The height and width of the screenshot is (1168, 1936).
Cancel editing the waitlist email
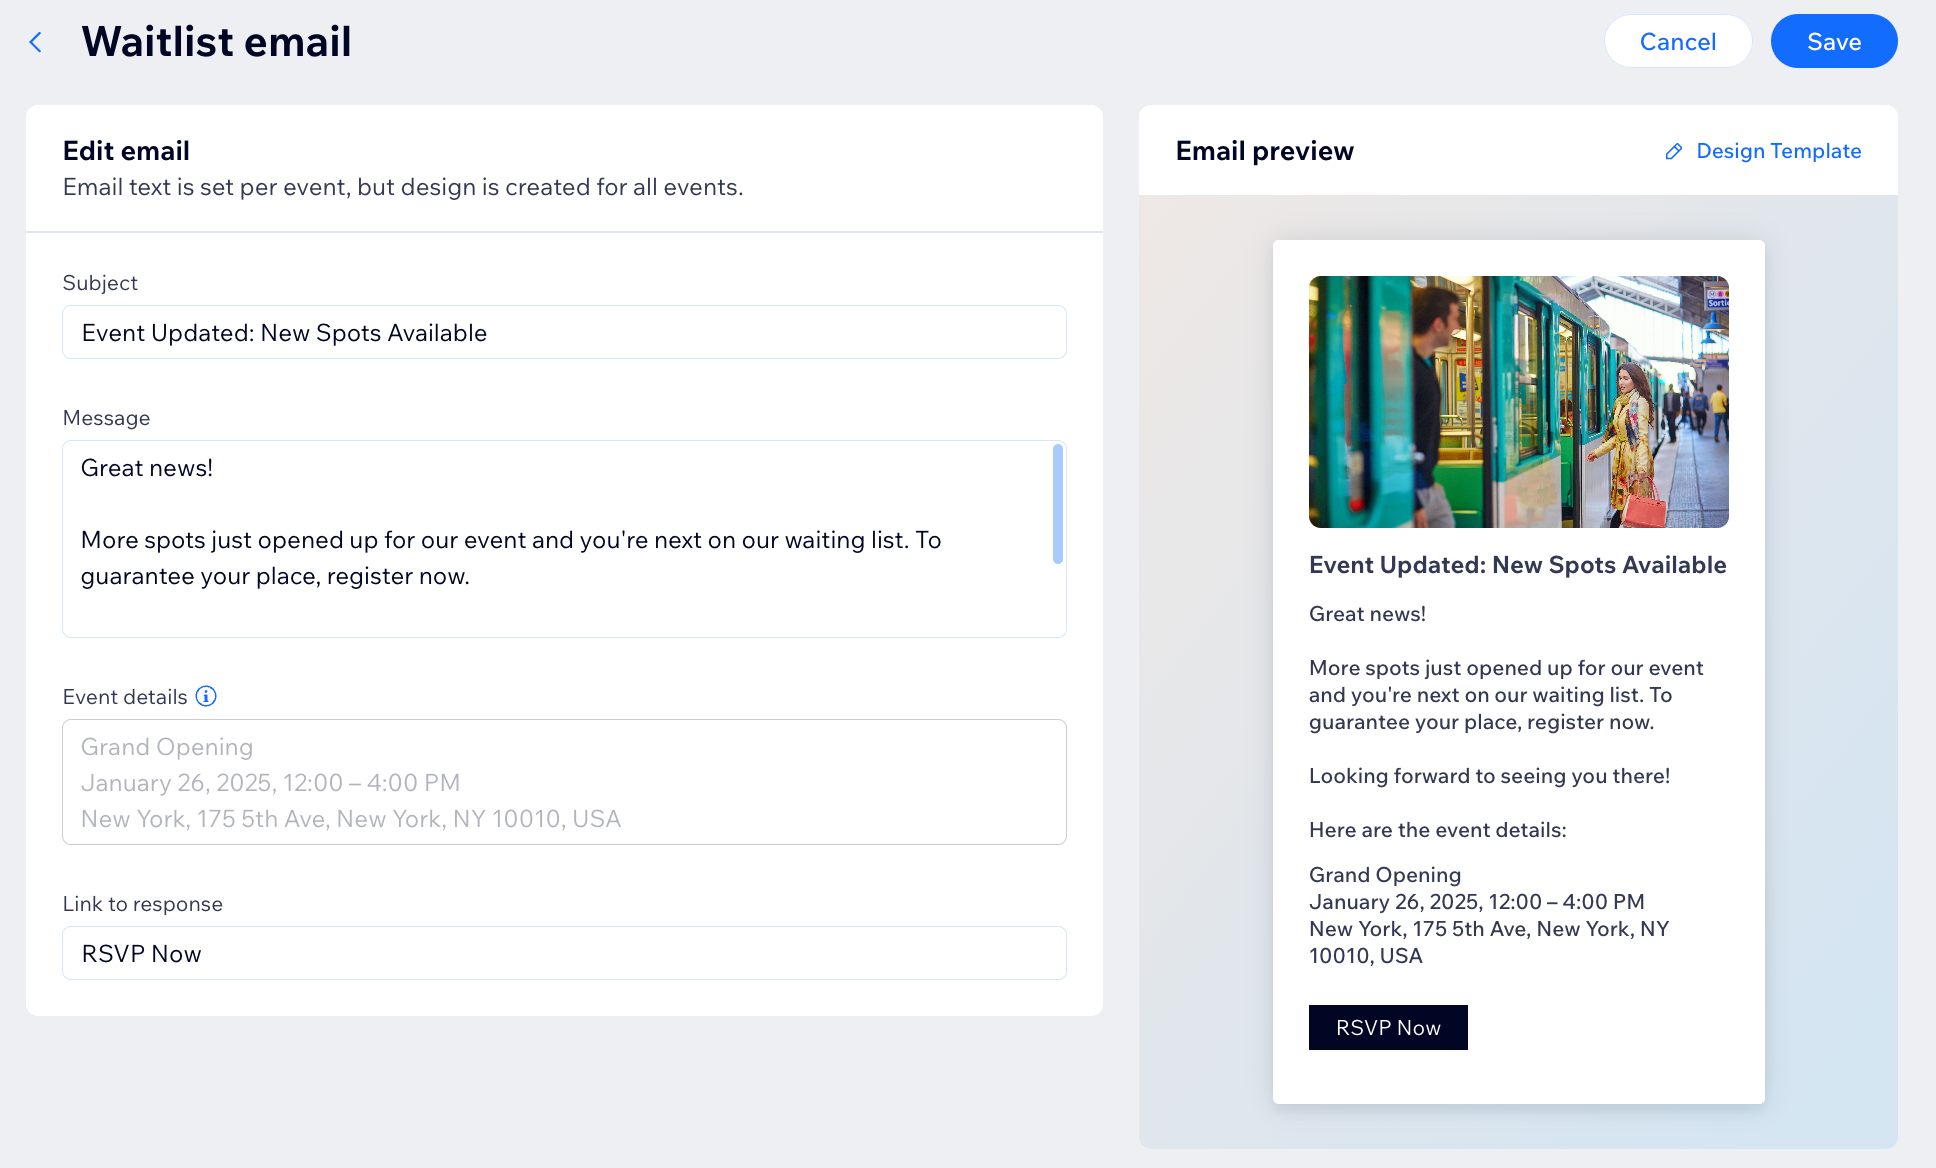point(1678,41)
